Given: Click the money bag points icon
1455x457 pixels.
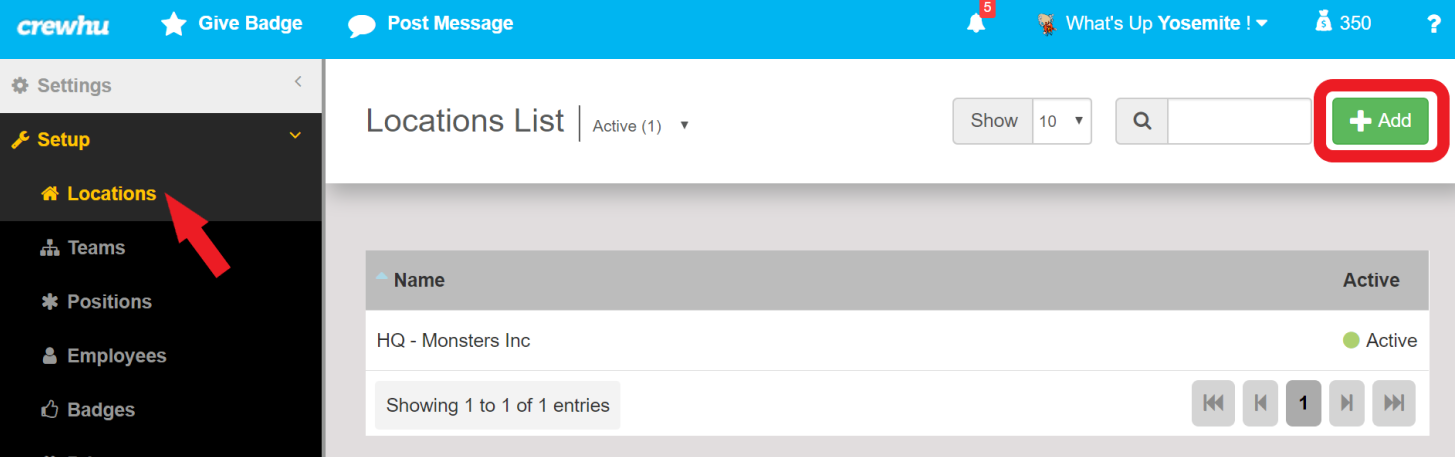Looking at the screenshot, I should [1324, 22].
